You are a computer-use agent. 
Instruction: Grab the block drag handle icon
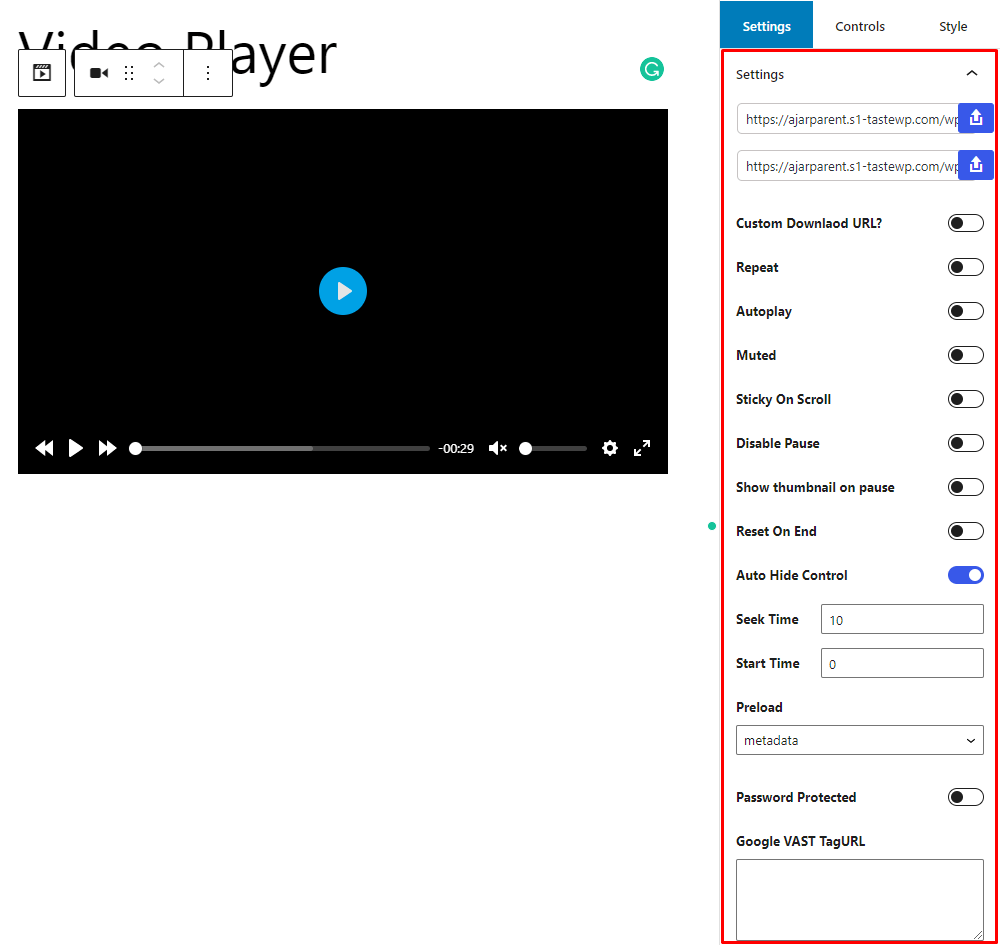(128, 72)
